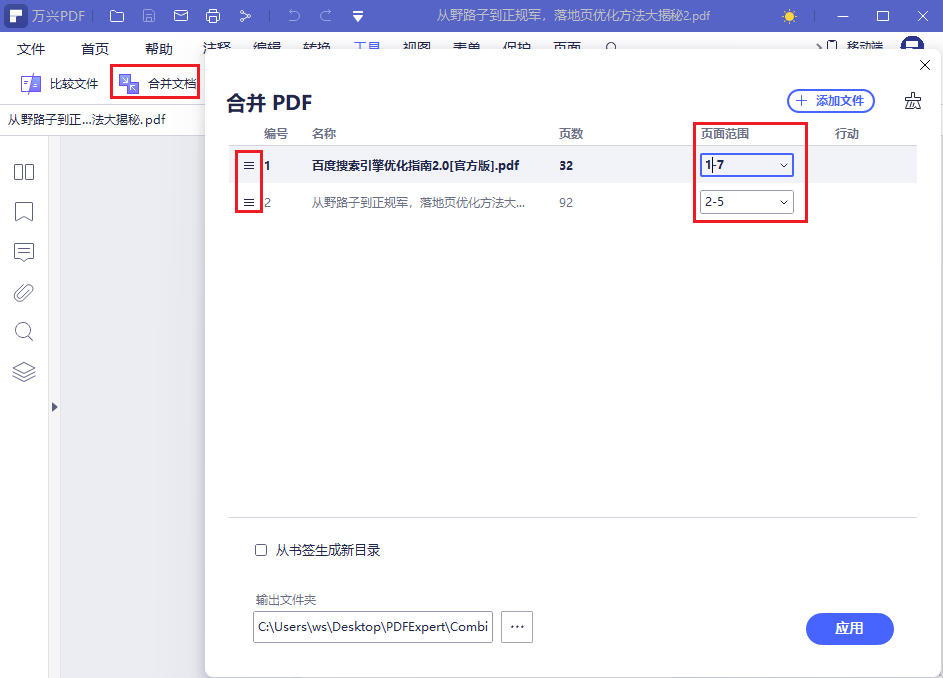Select the Search icon in the sidebar
Screen dimensions: 943x678
click(23, 332)
